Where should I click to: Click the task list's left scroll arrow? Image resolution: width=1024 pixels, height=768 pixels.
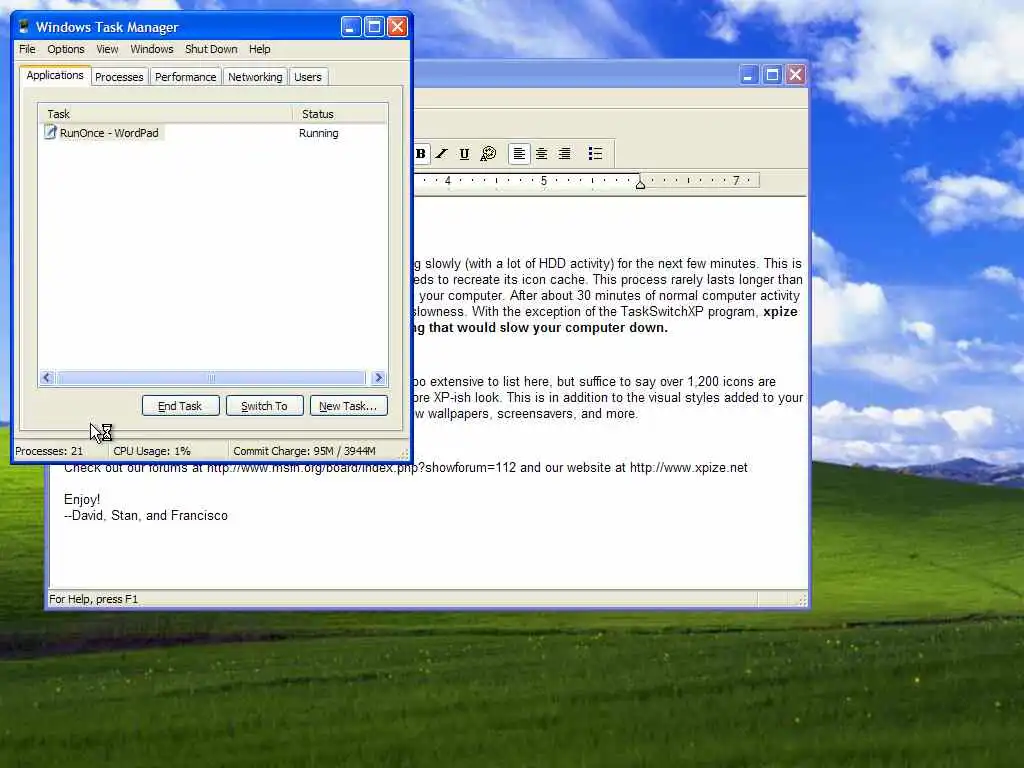click(x=46, y=378)
